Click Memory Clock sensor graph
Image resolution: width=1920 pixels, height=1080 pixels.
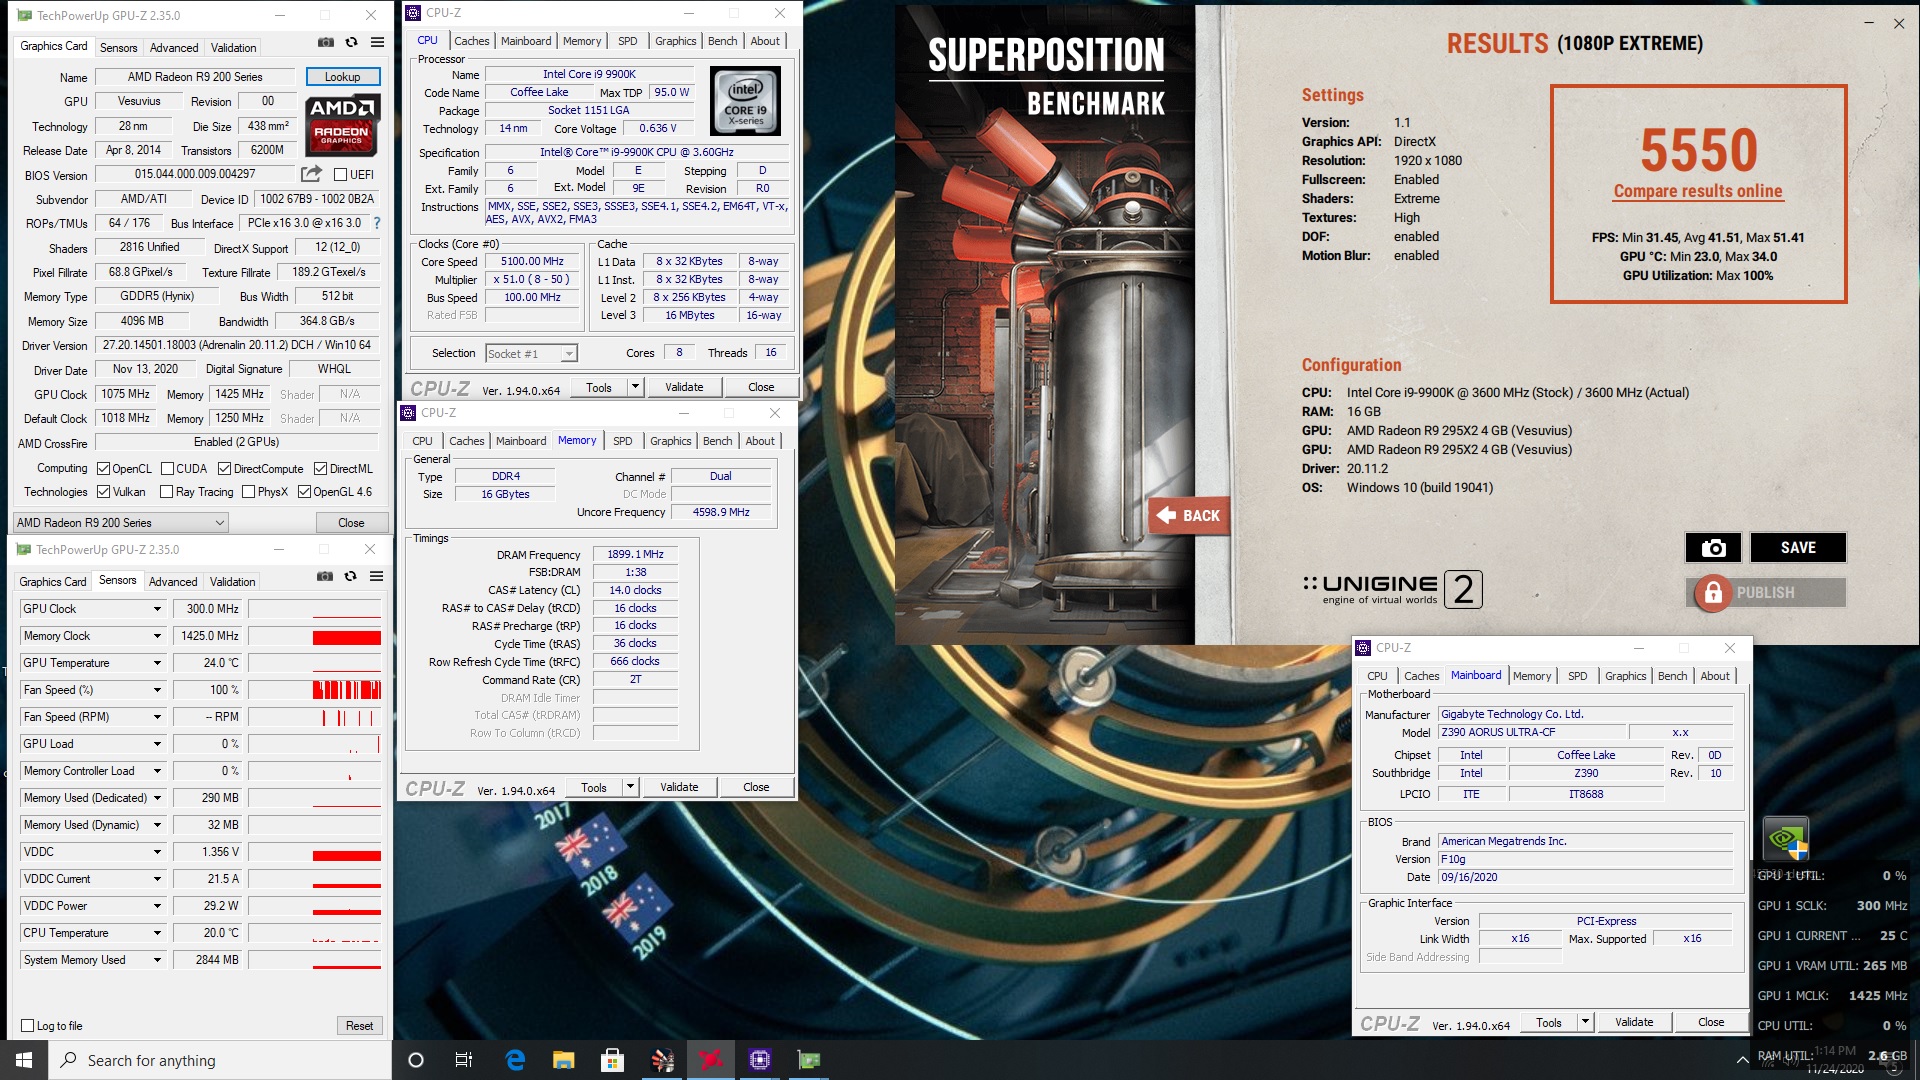point(315,636)
